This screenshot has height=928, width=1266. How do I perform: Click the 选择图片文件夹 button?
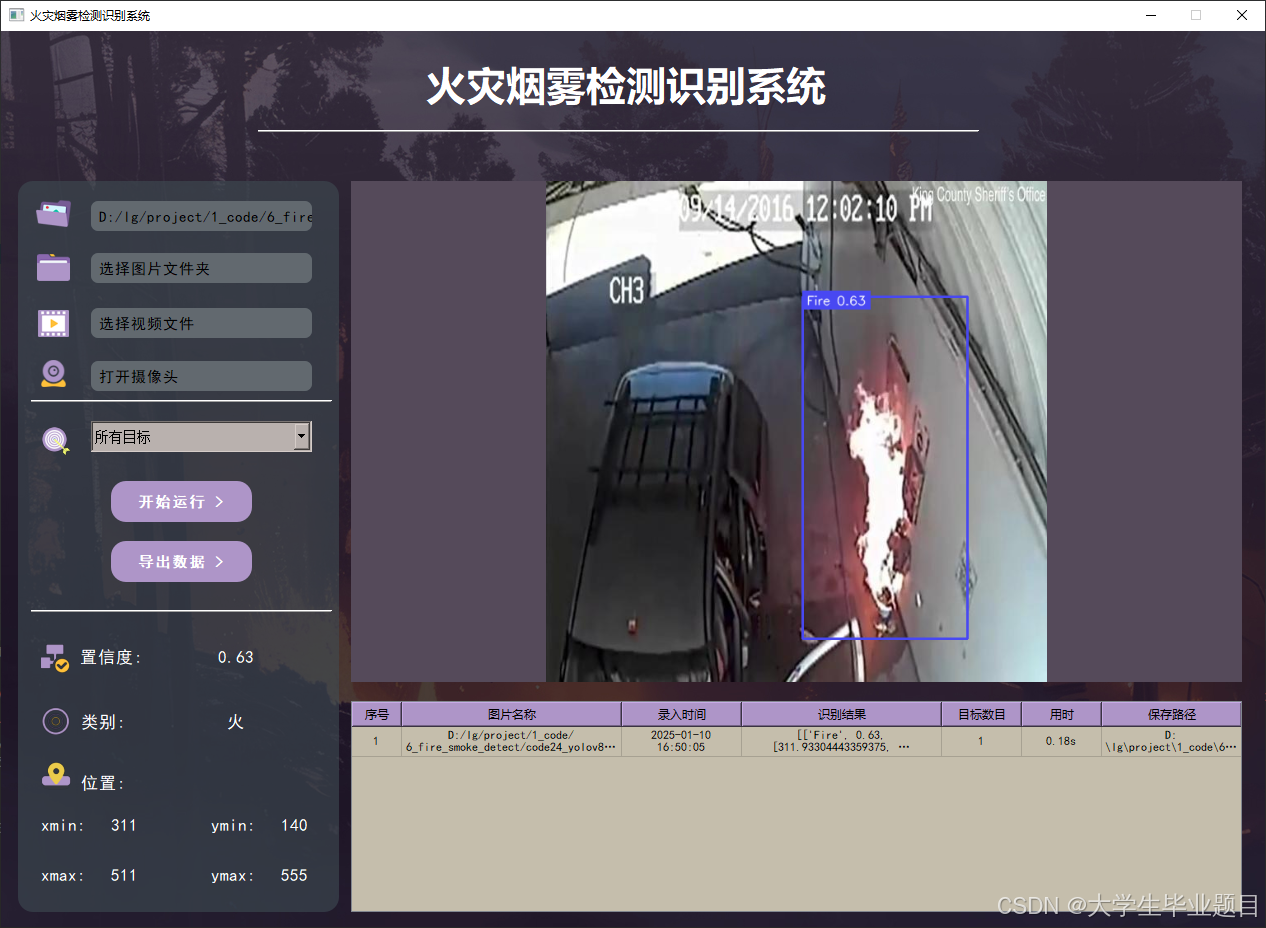[201, 267]
